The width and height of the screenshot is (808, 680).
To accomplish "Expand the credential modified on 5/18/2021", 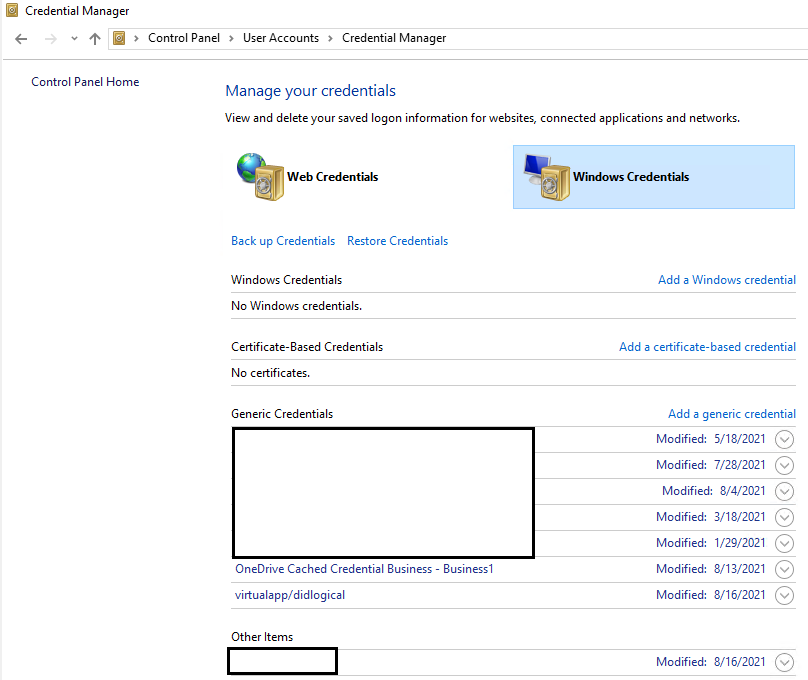I will tap(784, 439).
